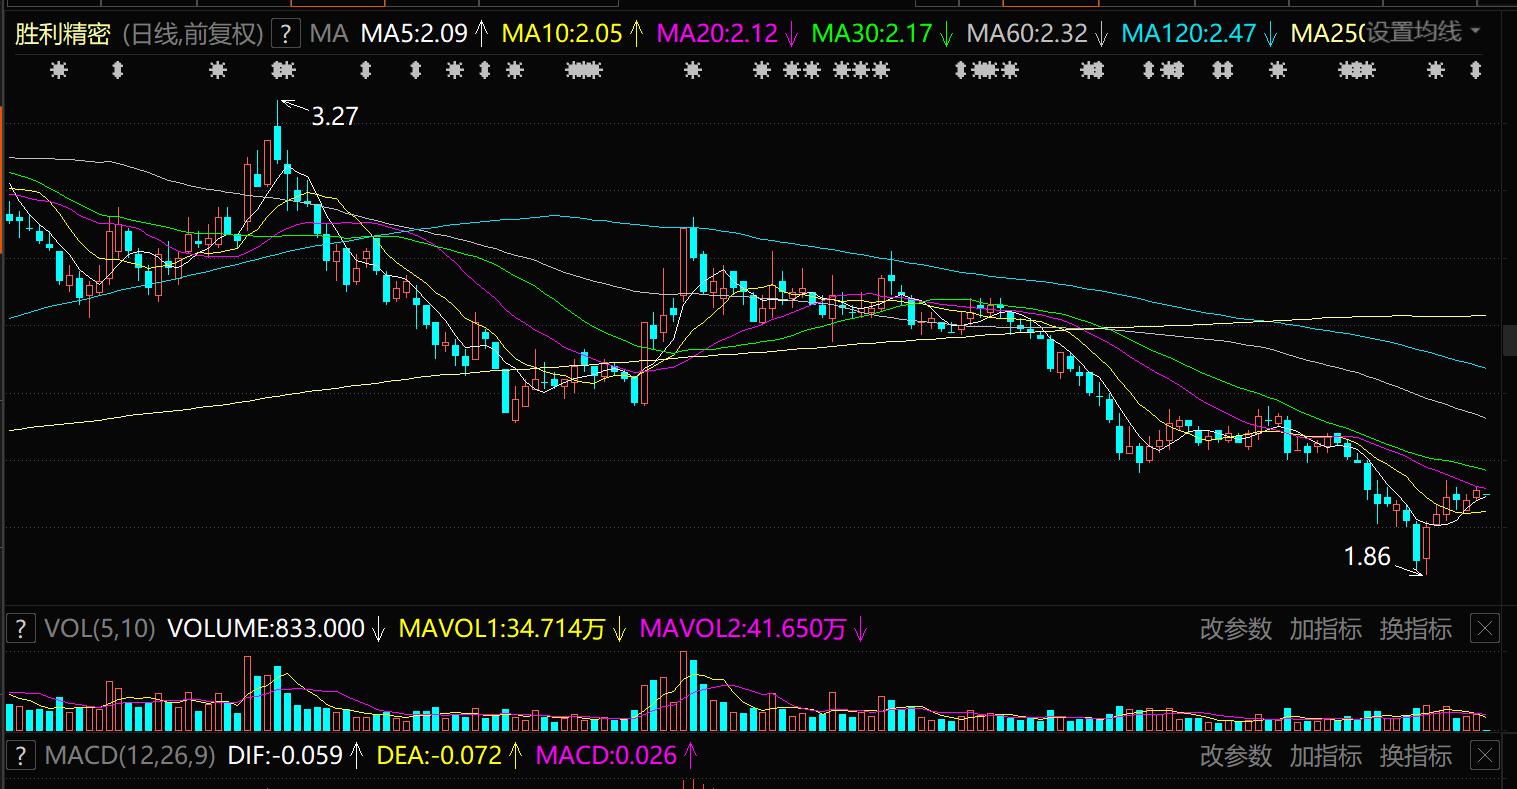
Task: Close the VOL indicator panel
Action: click(x=1485, y=629)
